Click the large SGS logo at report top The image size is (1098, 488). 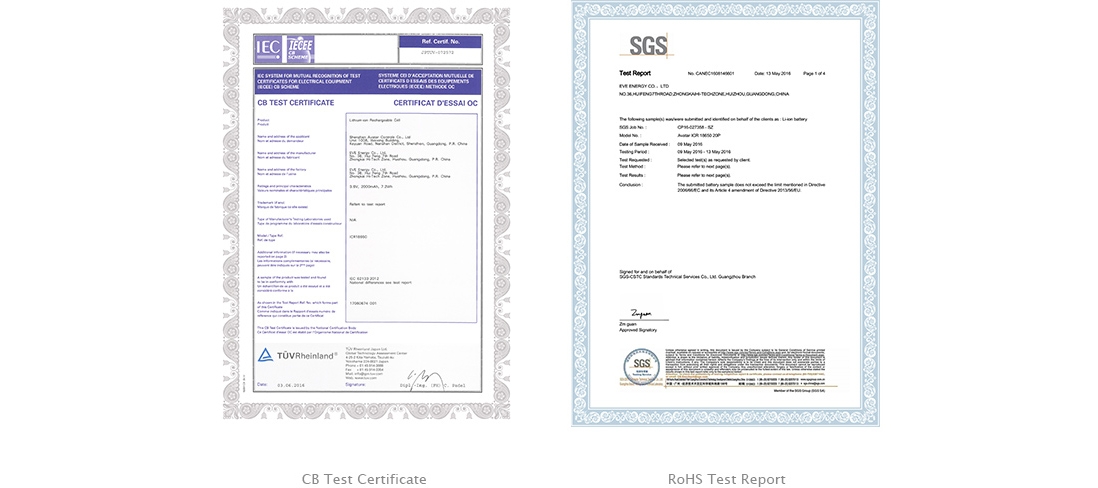[648, 45]
